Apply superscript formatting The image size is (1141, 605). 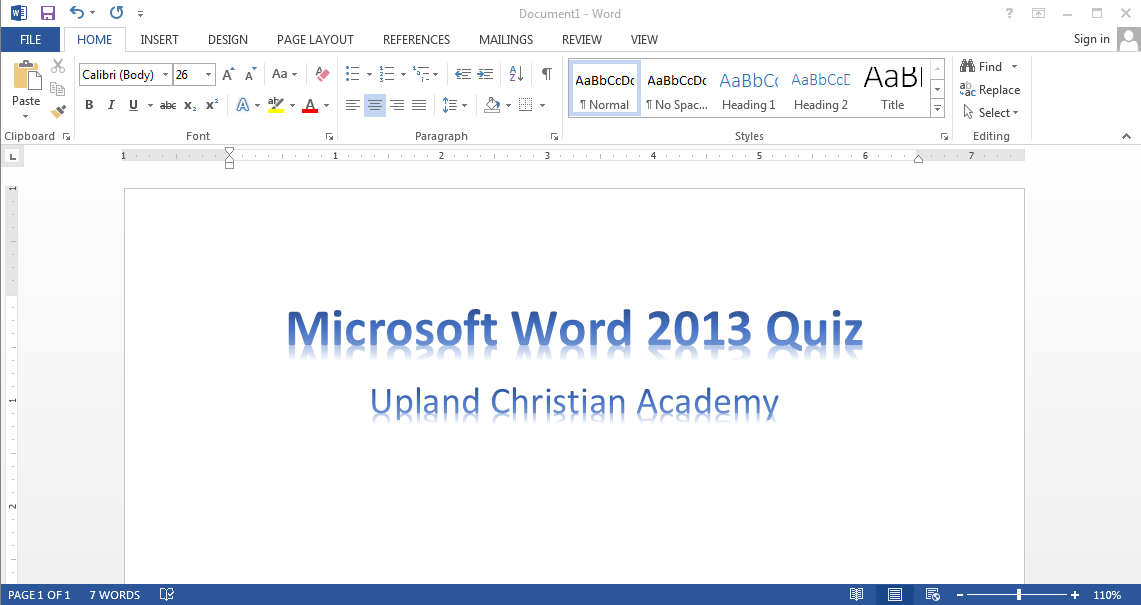point(212,106)
